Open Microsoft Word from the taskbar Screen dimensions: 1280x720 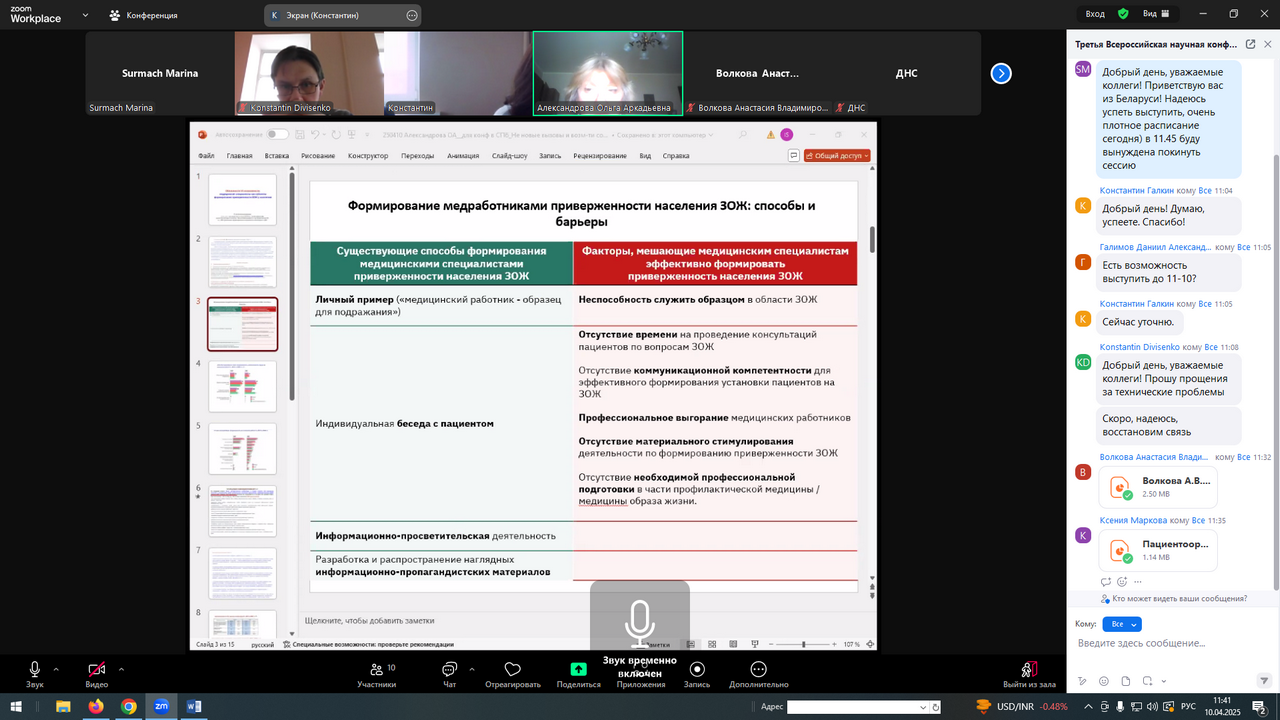[195, 706]
